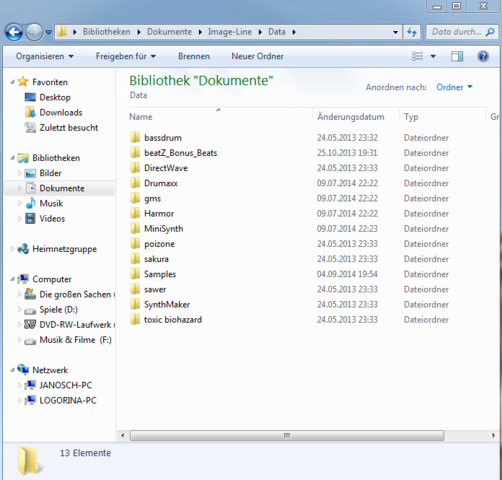Image resolution: width=502 pixels, height=480 pixels.
Task: Click the search magnifier icon
Action: pyautogui.click(x=490, y=32)
